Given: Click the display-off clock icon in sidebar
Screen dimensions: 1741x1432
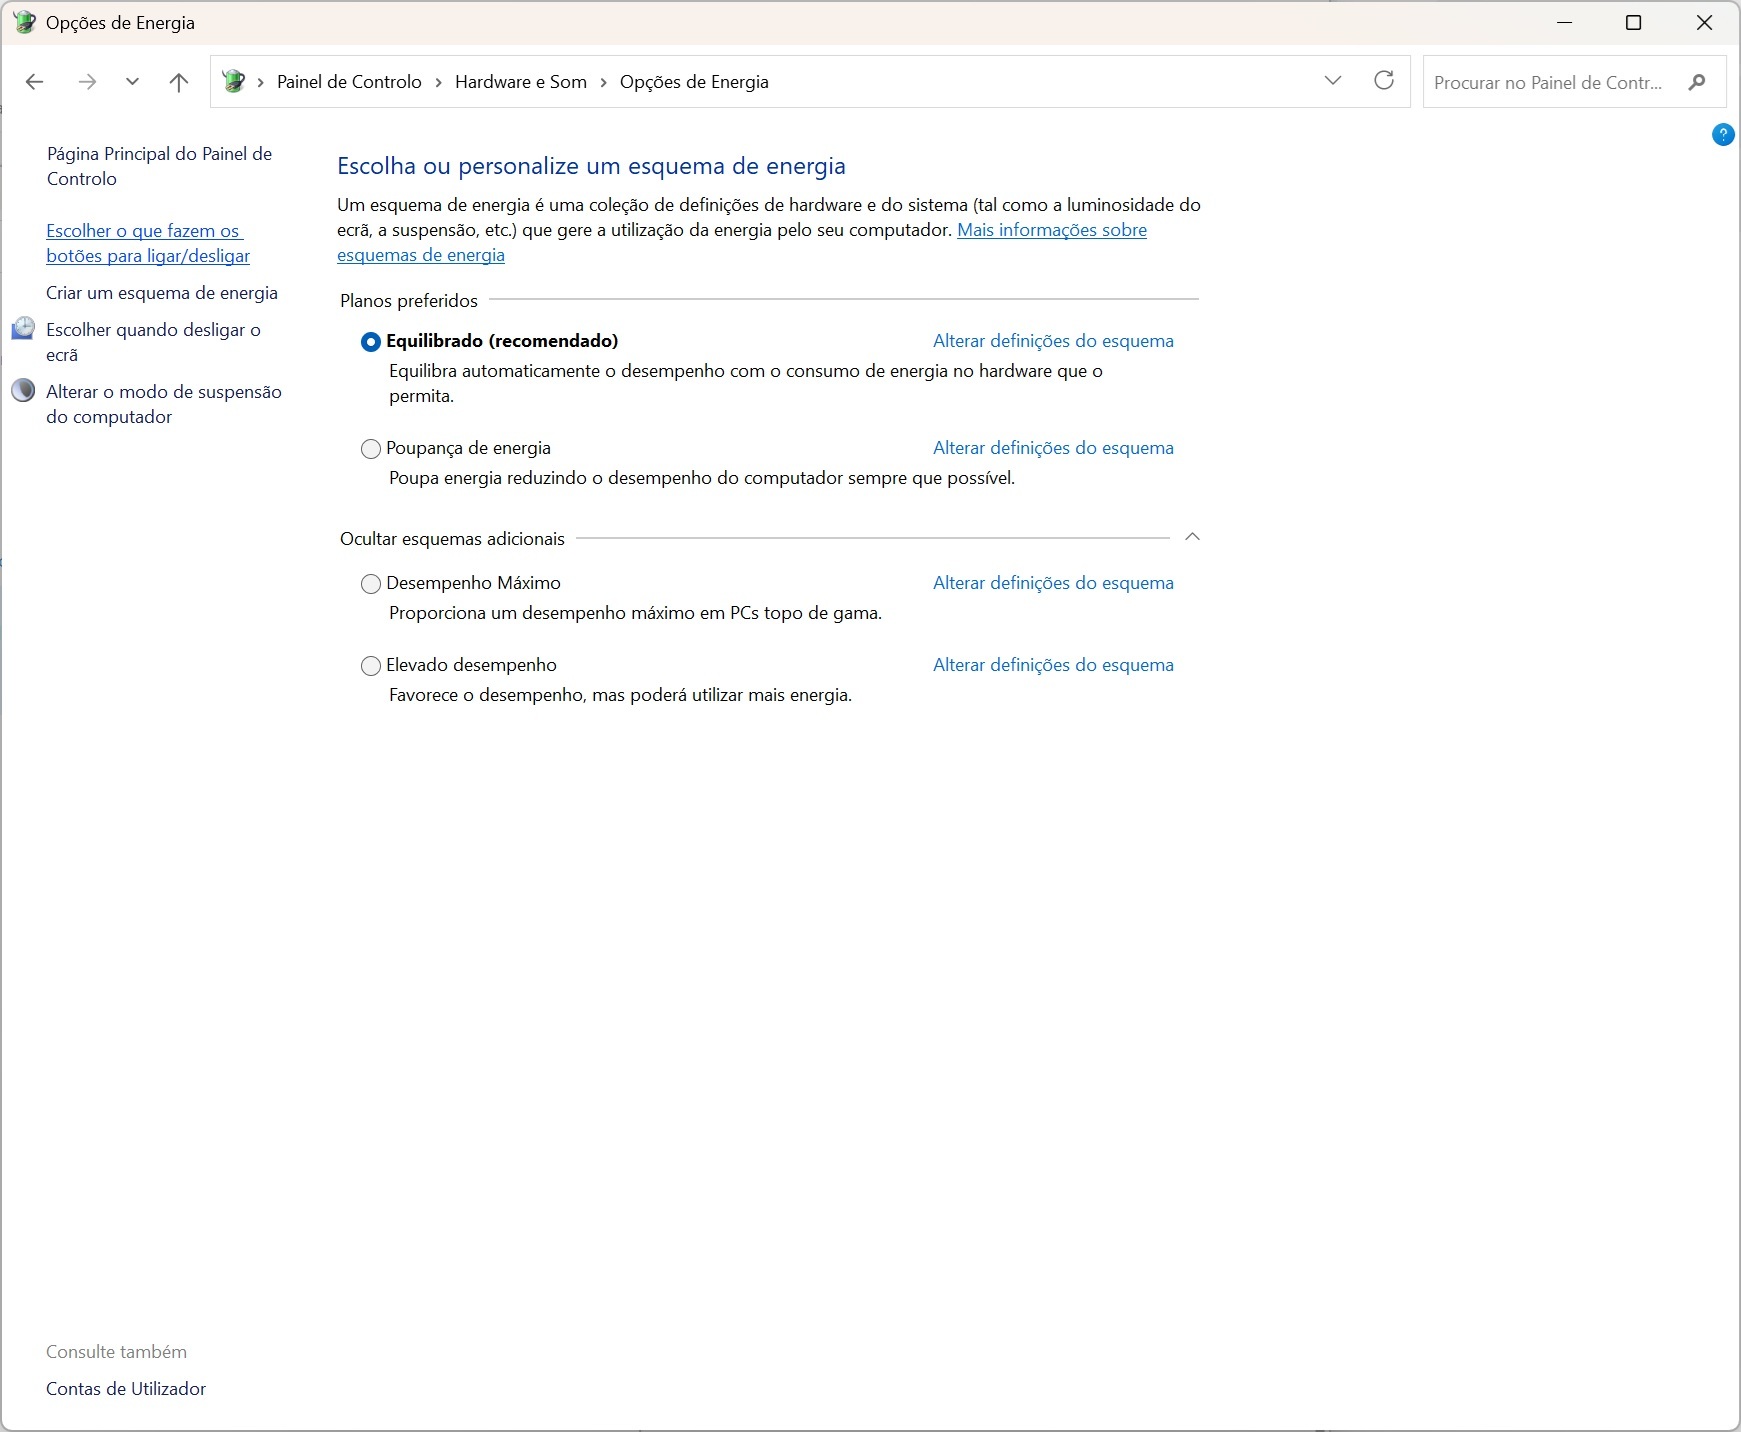Looking at the screenshot, I should [23, 329].
